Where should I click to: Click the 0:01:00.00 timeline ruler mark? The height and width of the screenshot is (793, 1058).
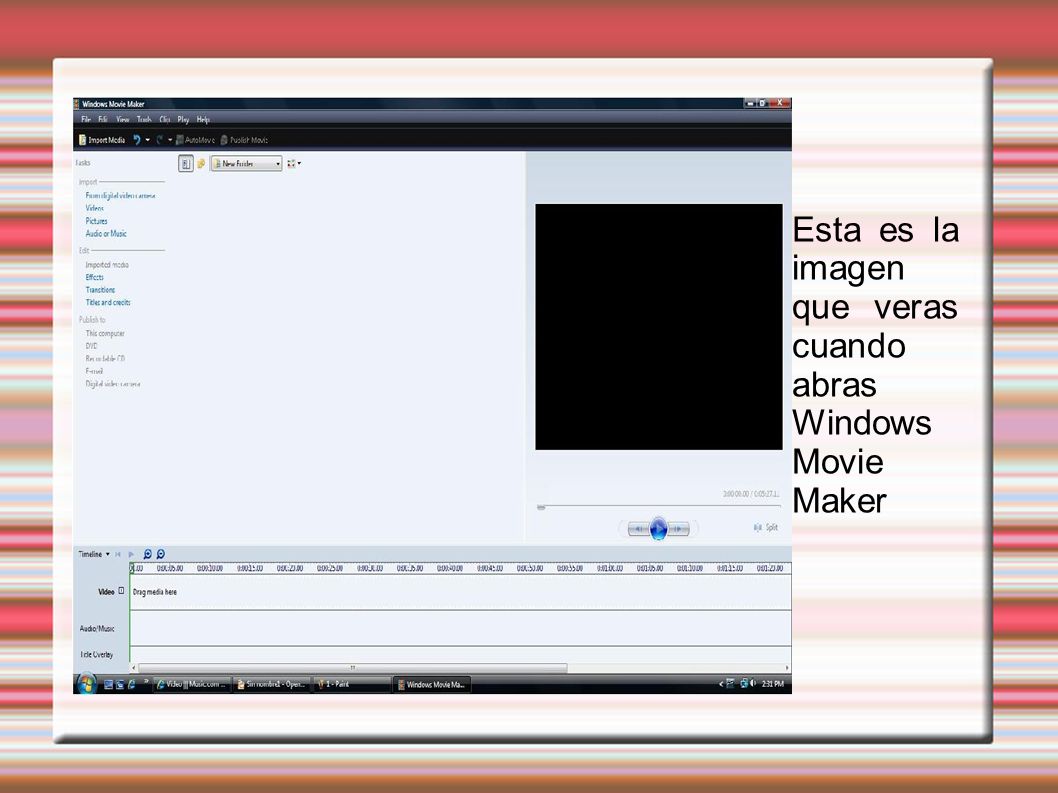610,568
